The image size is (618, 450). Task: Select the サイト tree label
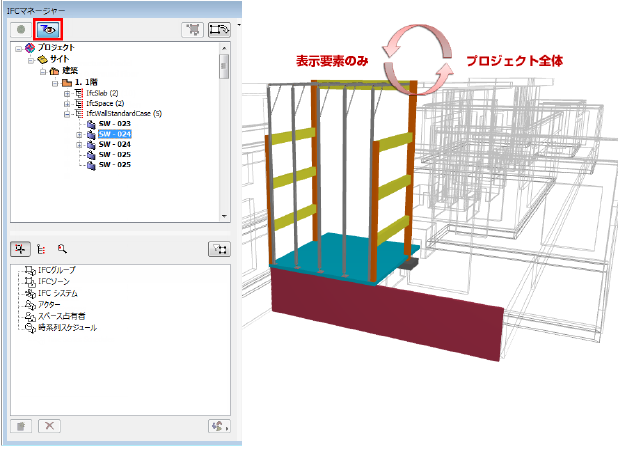pyautogui.click(x=60, y=59)
